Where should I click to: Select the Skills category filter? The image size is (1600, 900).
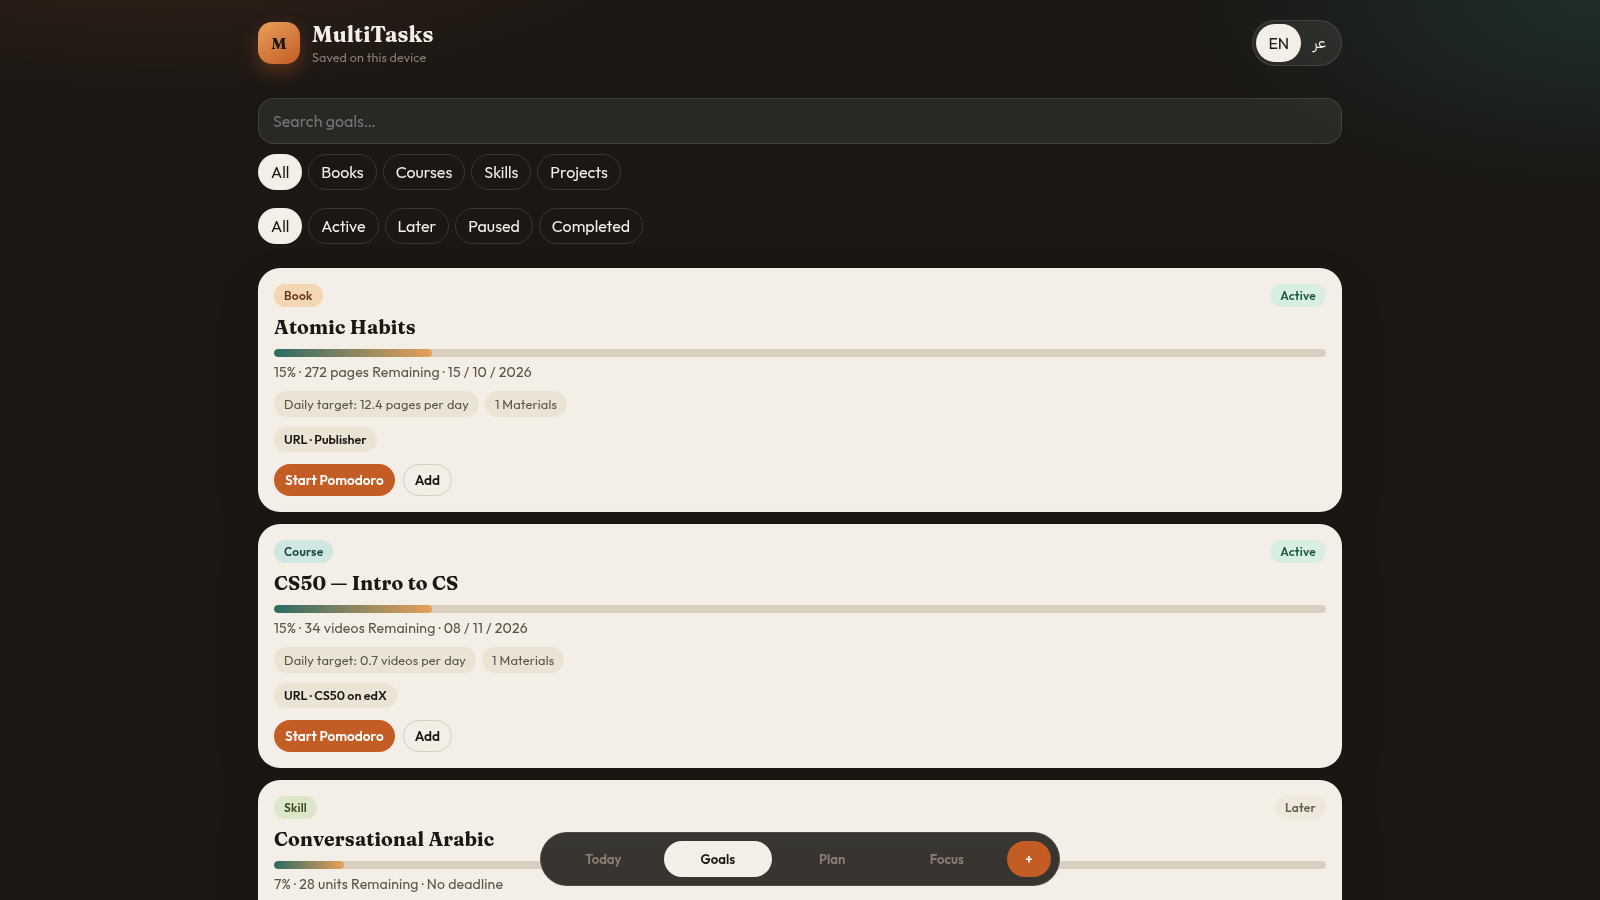(501, 172)
